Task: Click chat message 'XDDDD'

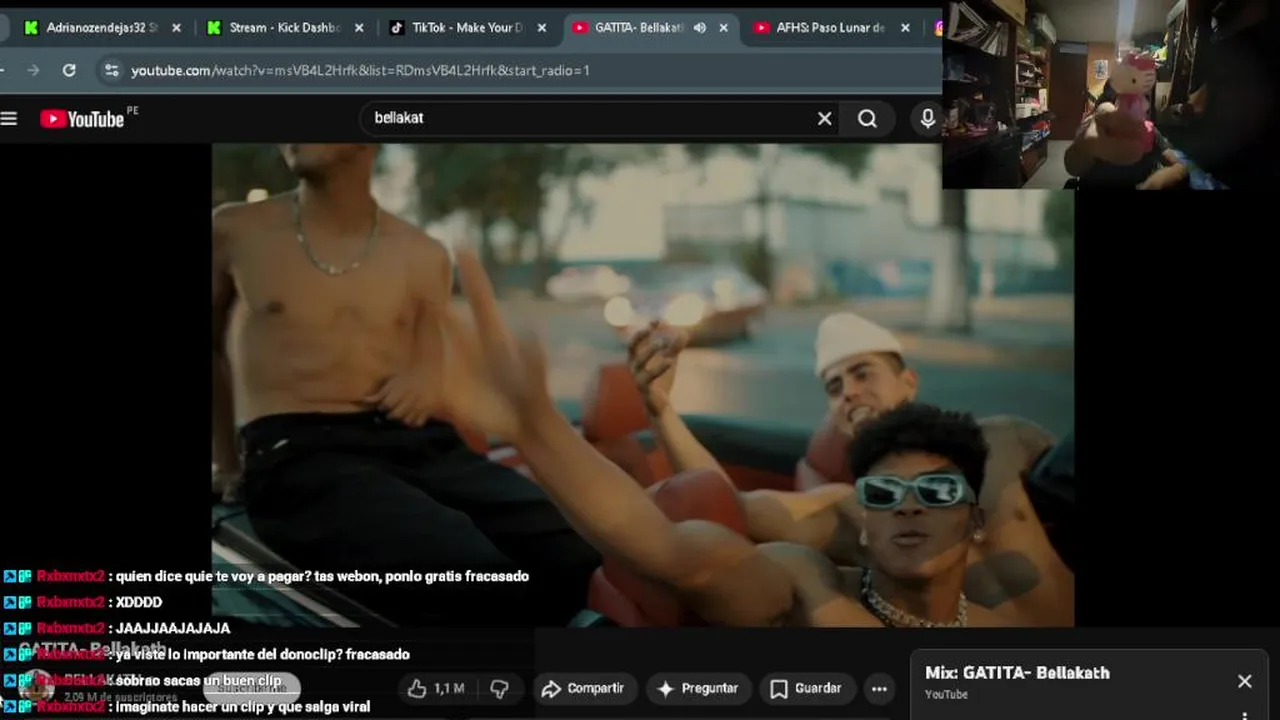Action: [139, 602]
